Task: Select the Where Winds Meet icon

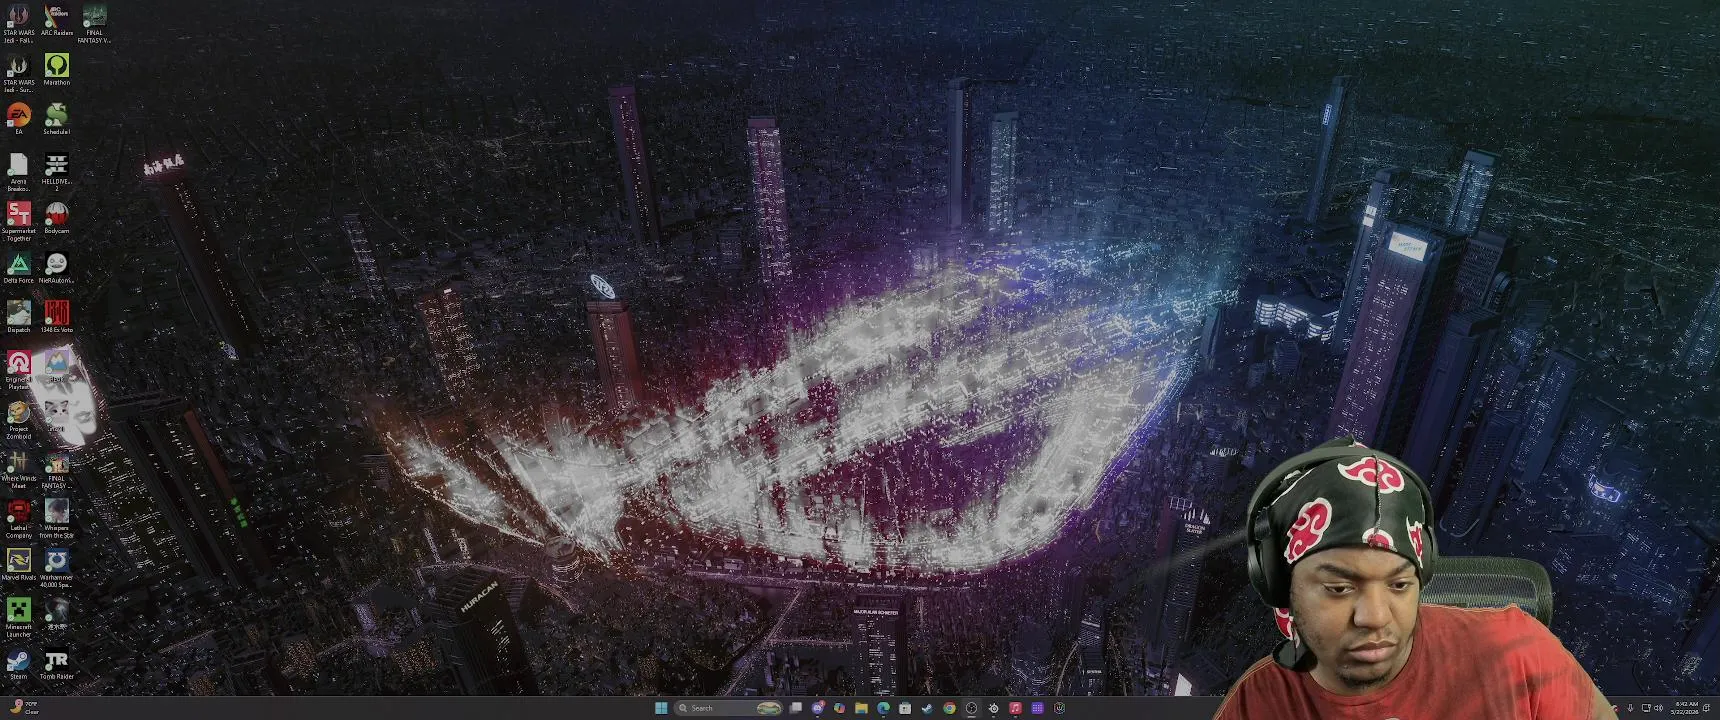Action: pyautogui.click(x=18, y=469)
